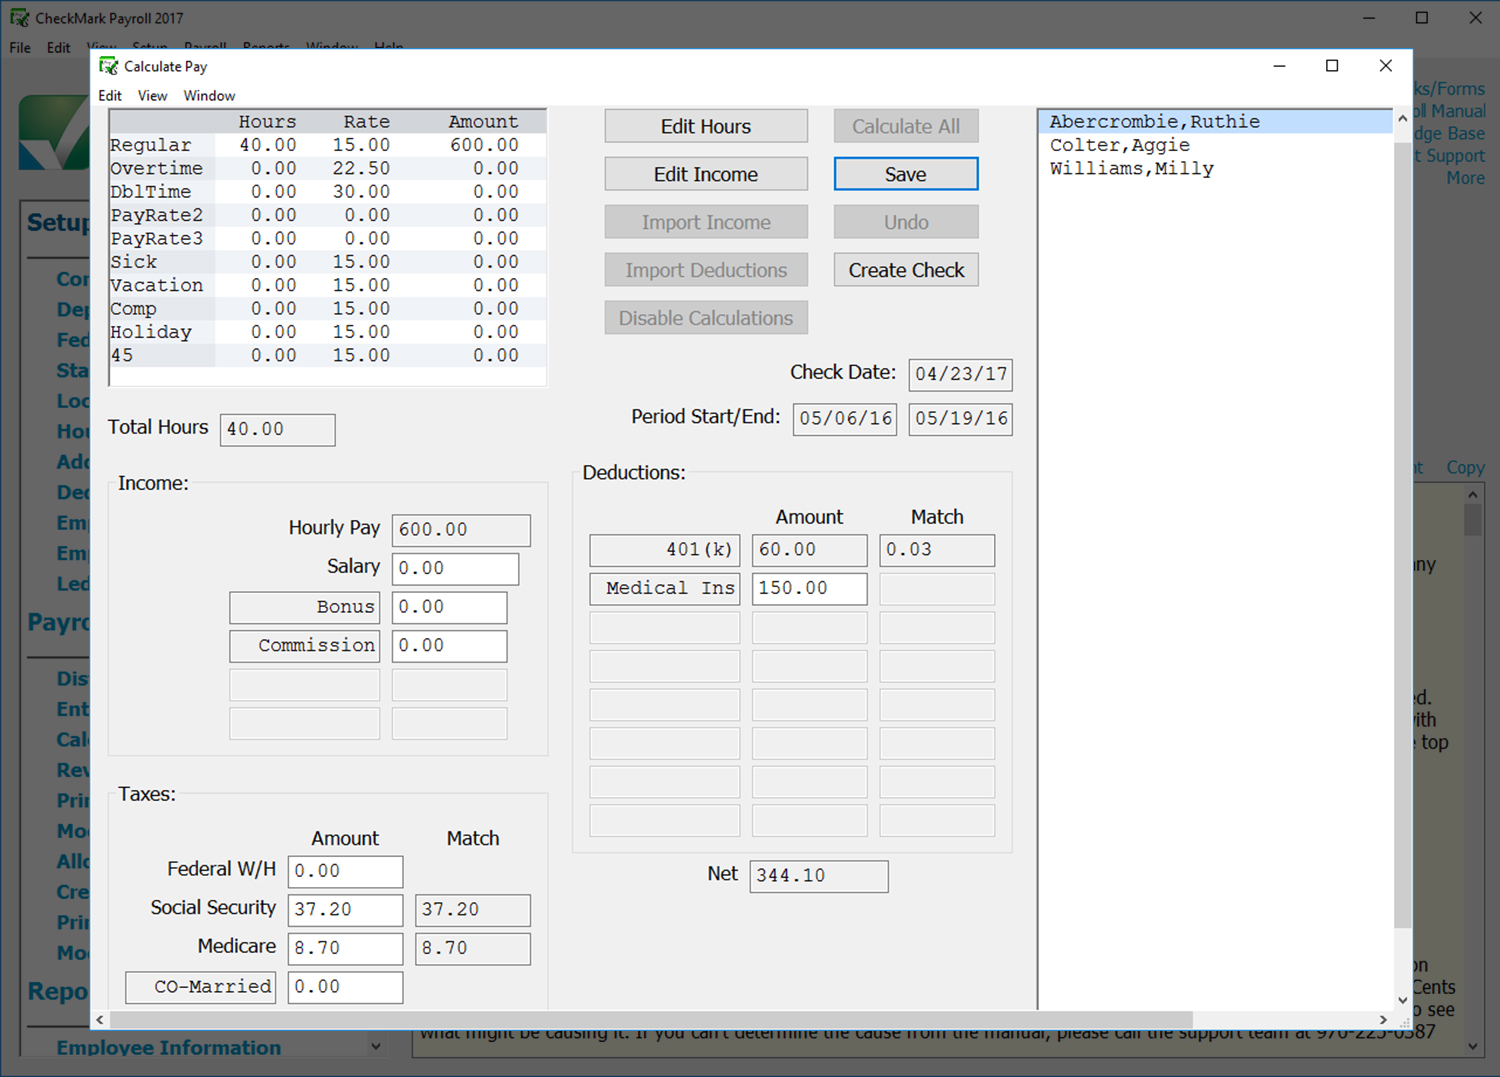Viewport: 1500px width, 1077px height.
Task: Click the Salary amount field
Action: [455, 568]
